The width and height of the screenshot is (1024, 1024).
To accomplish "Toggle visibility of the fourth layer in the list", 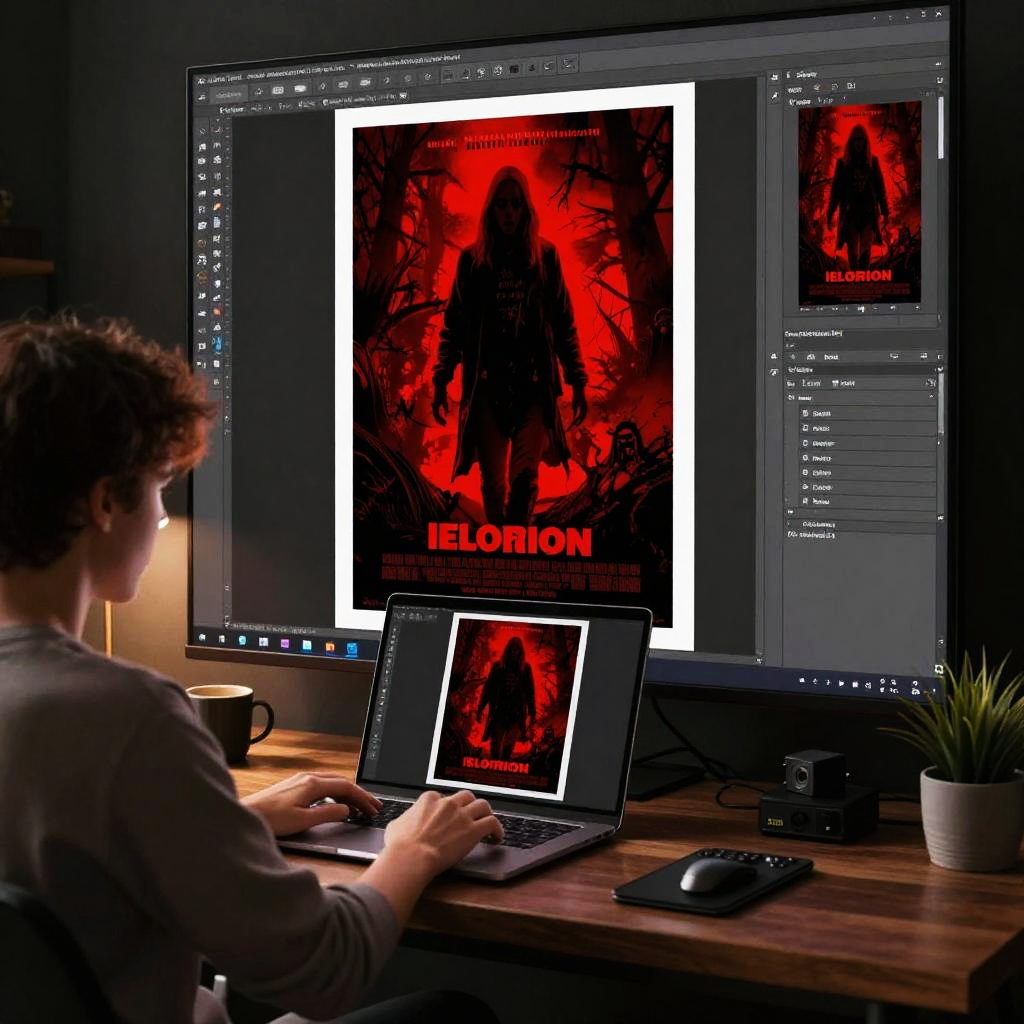I will pos(806,457).
